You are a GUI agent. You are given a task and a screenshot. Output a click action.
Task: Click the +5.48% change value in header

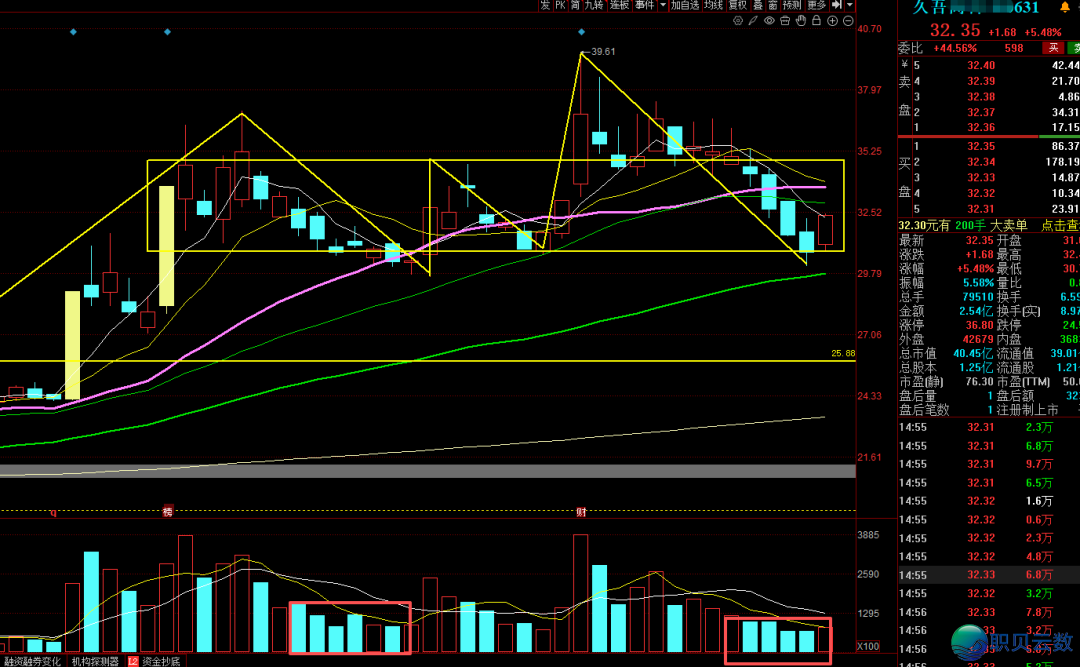[1043, 32]
